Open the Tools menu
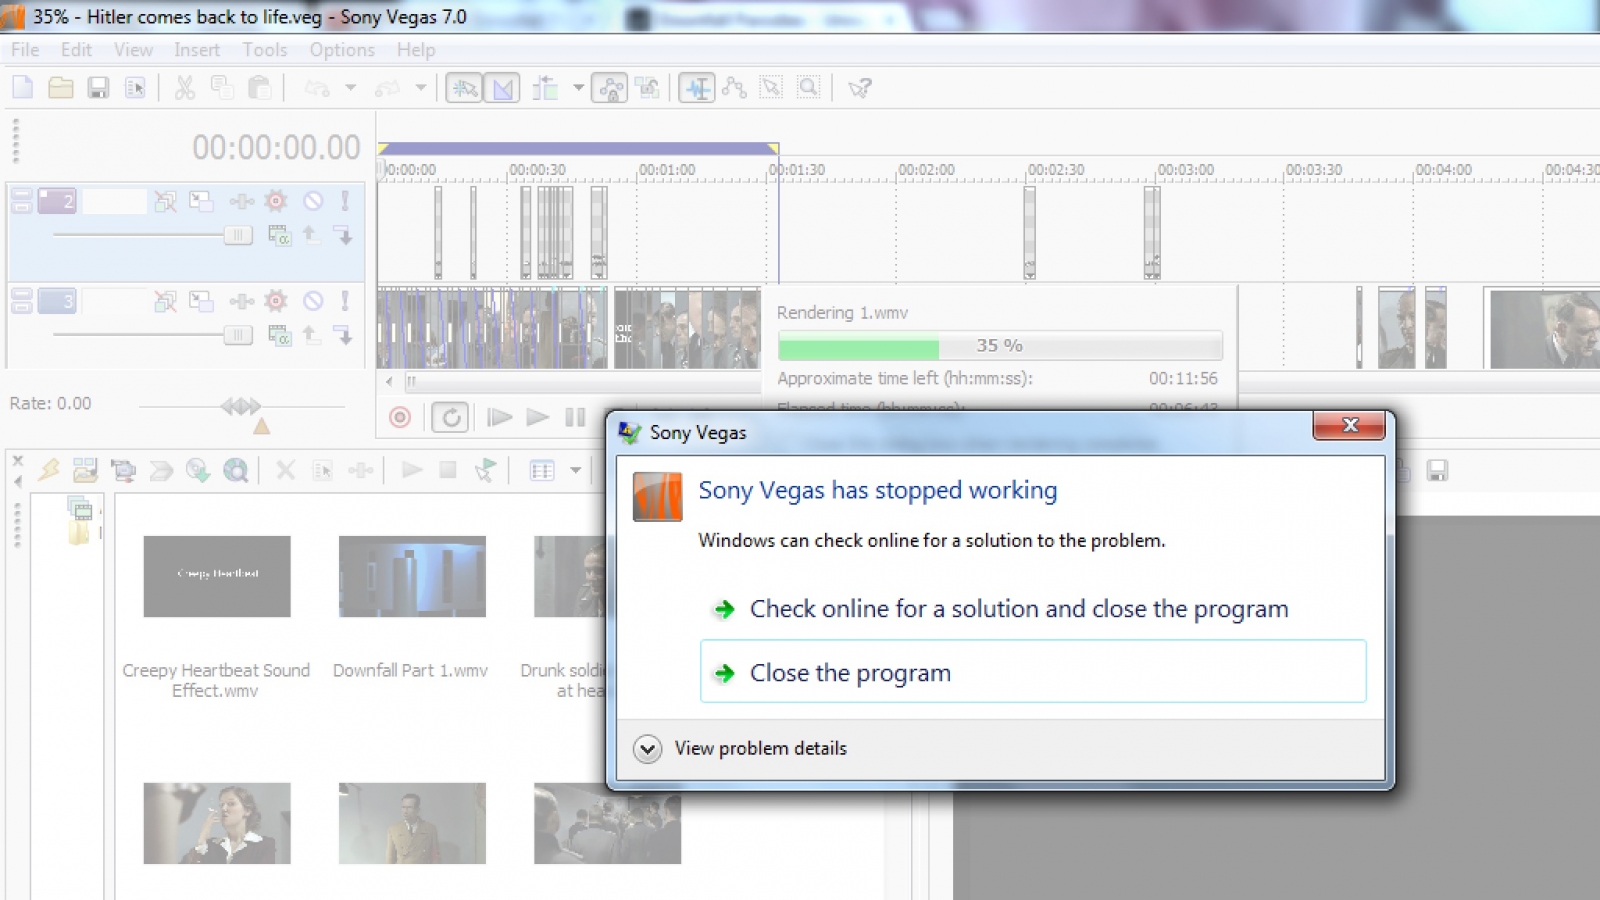The height and width of the screenshot is (900, 1600). pos(264,50)
